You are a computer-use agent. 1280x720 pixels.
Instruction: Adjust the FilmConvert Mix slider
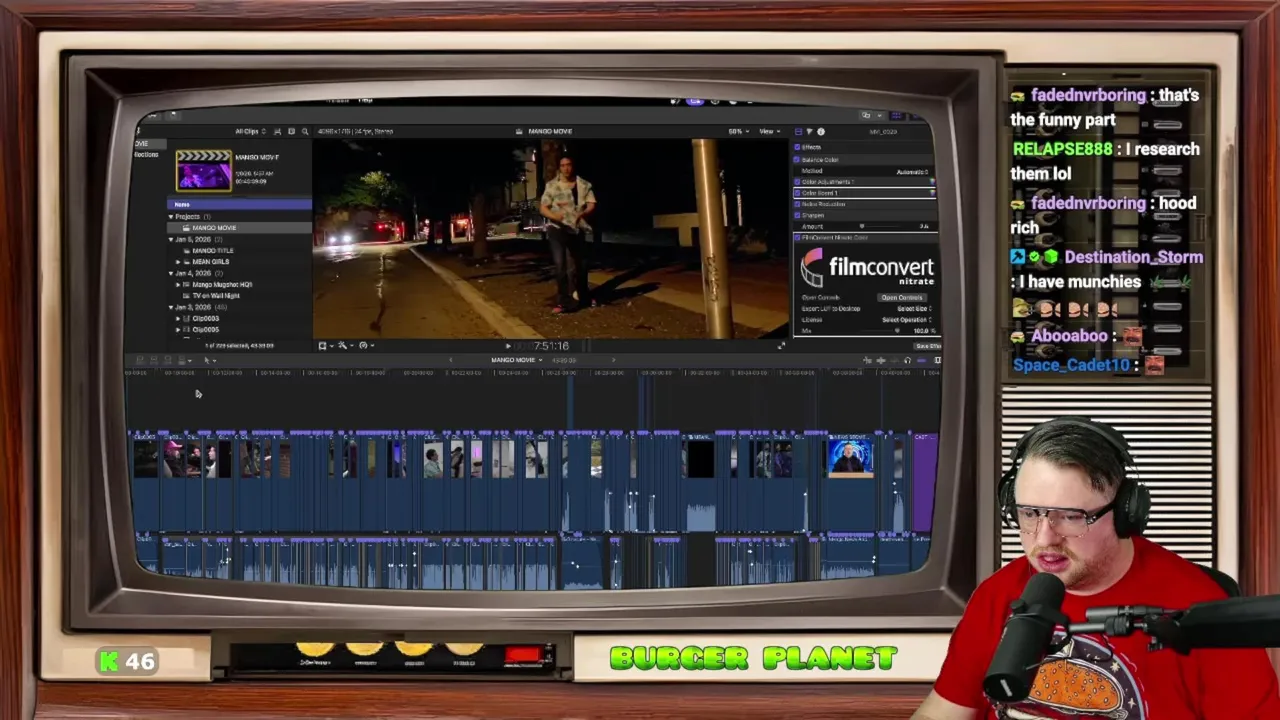click(x=897, y=331)
